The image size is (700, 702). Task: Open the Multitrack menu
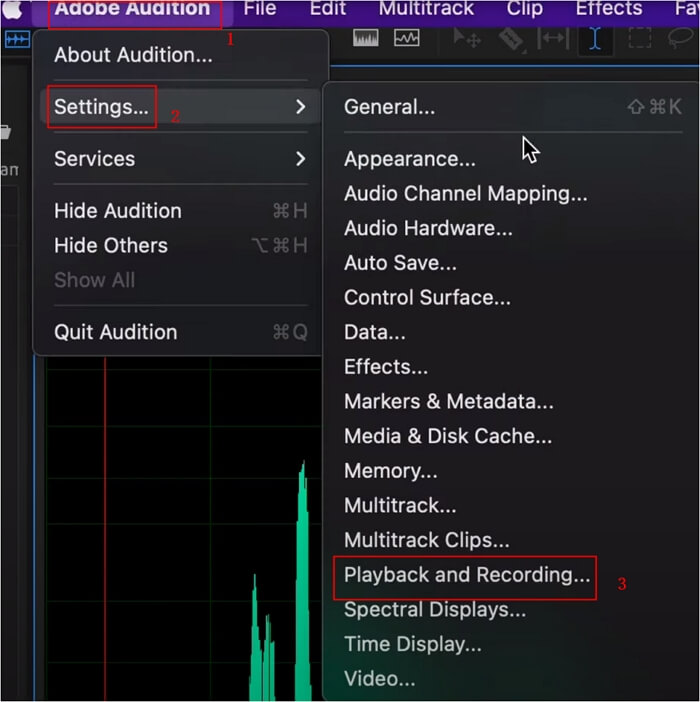(426, 9)
